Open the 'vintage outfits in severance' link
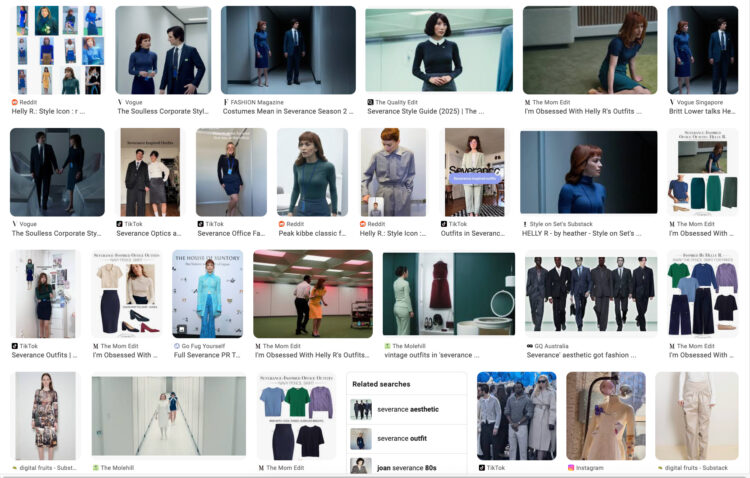Image resolution: width=750 pixels, height=478 pixels. tap(448, 355)
